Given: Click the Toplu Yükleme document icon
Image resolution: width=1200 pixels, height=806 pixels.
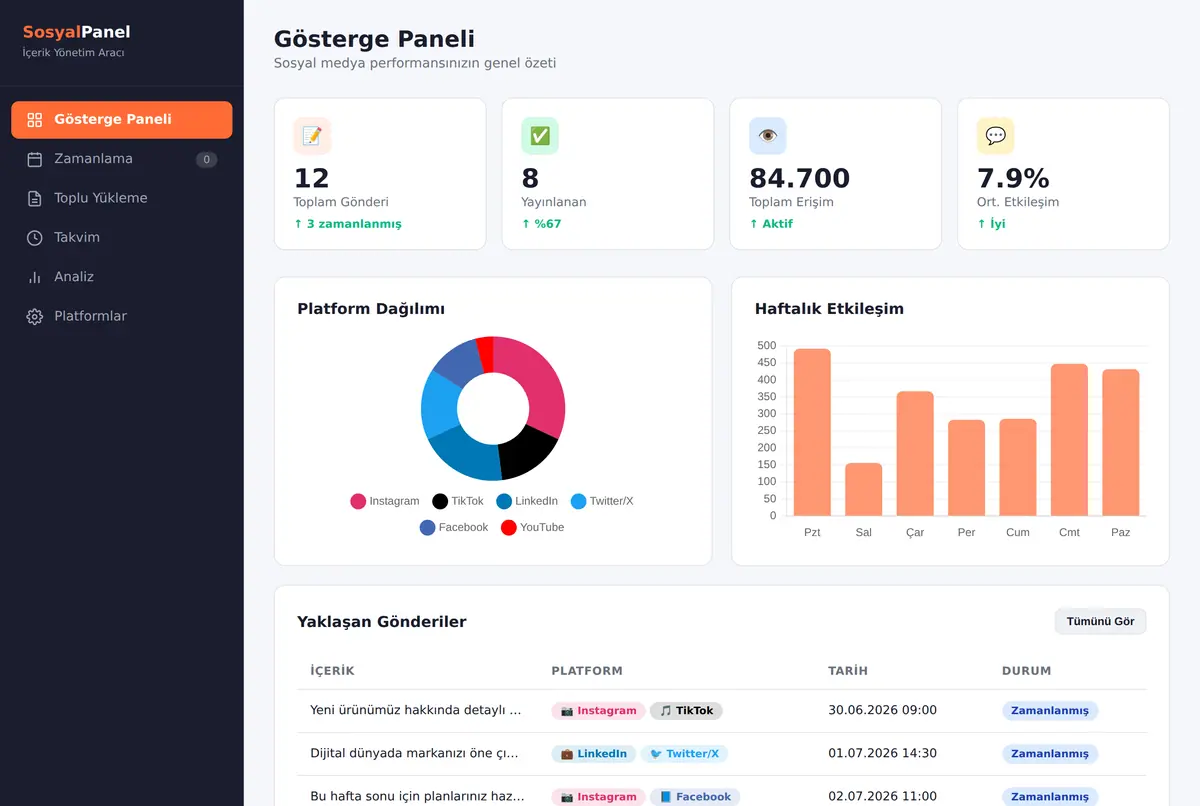Looking at the screenshot, I should click(x=35, y=198).
